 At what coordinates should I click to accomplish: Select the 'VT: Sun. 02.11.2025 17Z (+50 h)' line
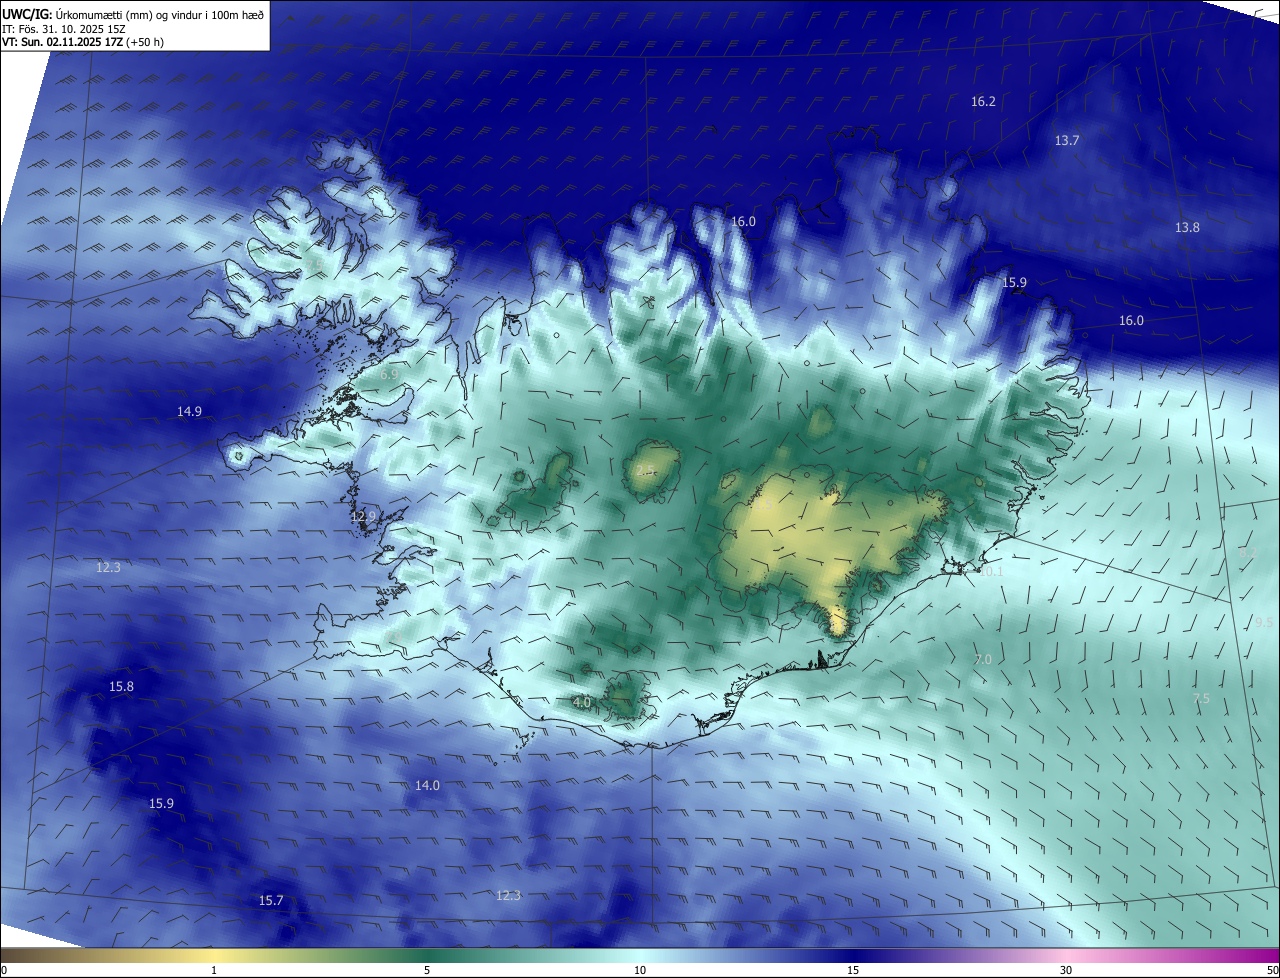[x=83, y=42]
